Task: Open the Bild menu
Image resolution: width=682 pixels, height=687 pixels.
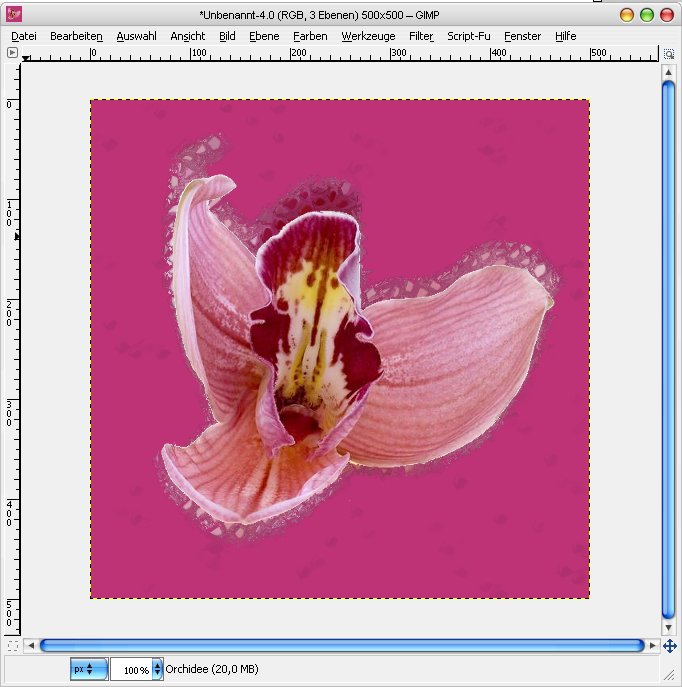Action: (x=227, y=36)
